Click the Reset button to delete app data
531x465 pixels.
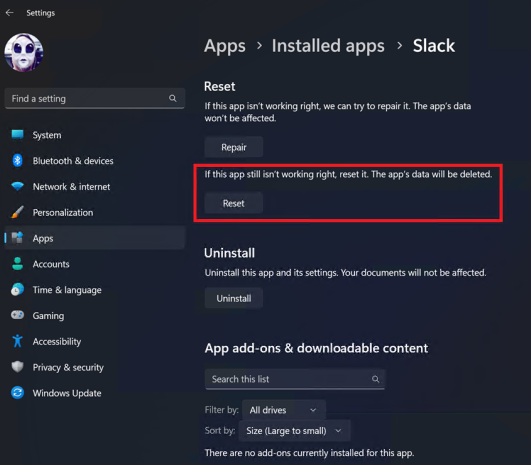pyautogui.click(x=234, y=203)
